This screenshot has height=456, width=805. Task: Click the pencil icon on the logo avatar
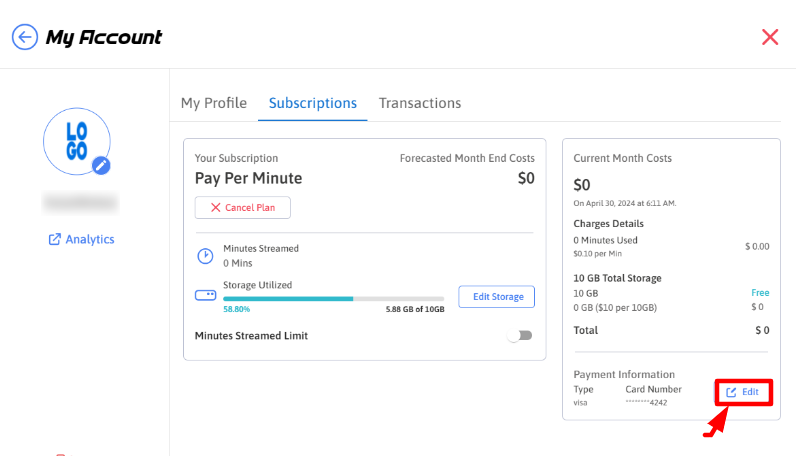pyautogui.click(x=101, y=166)
